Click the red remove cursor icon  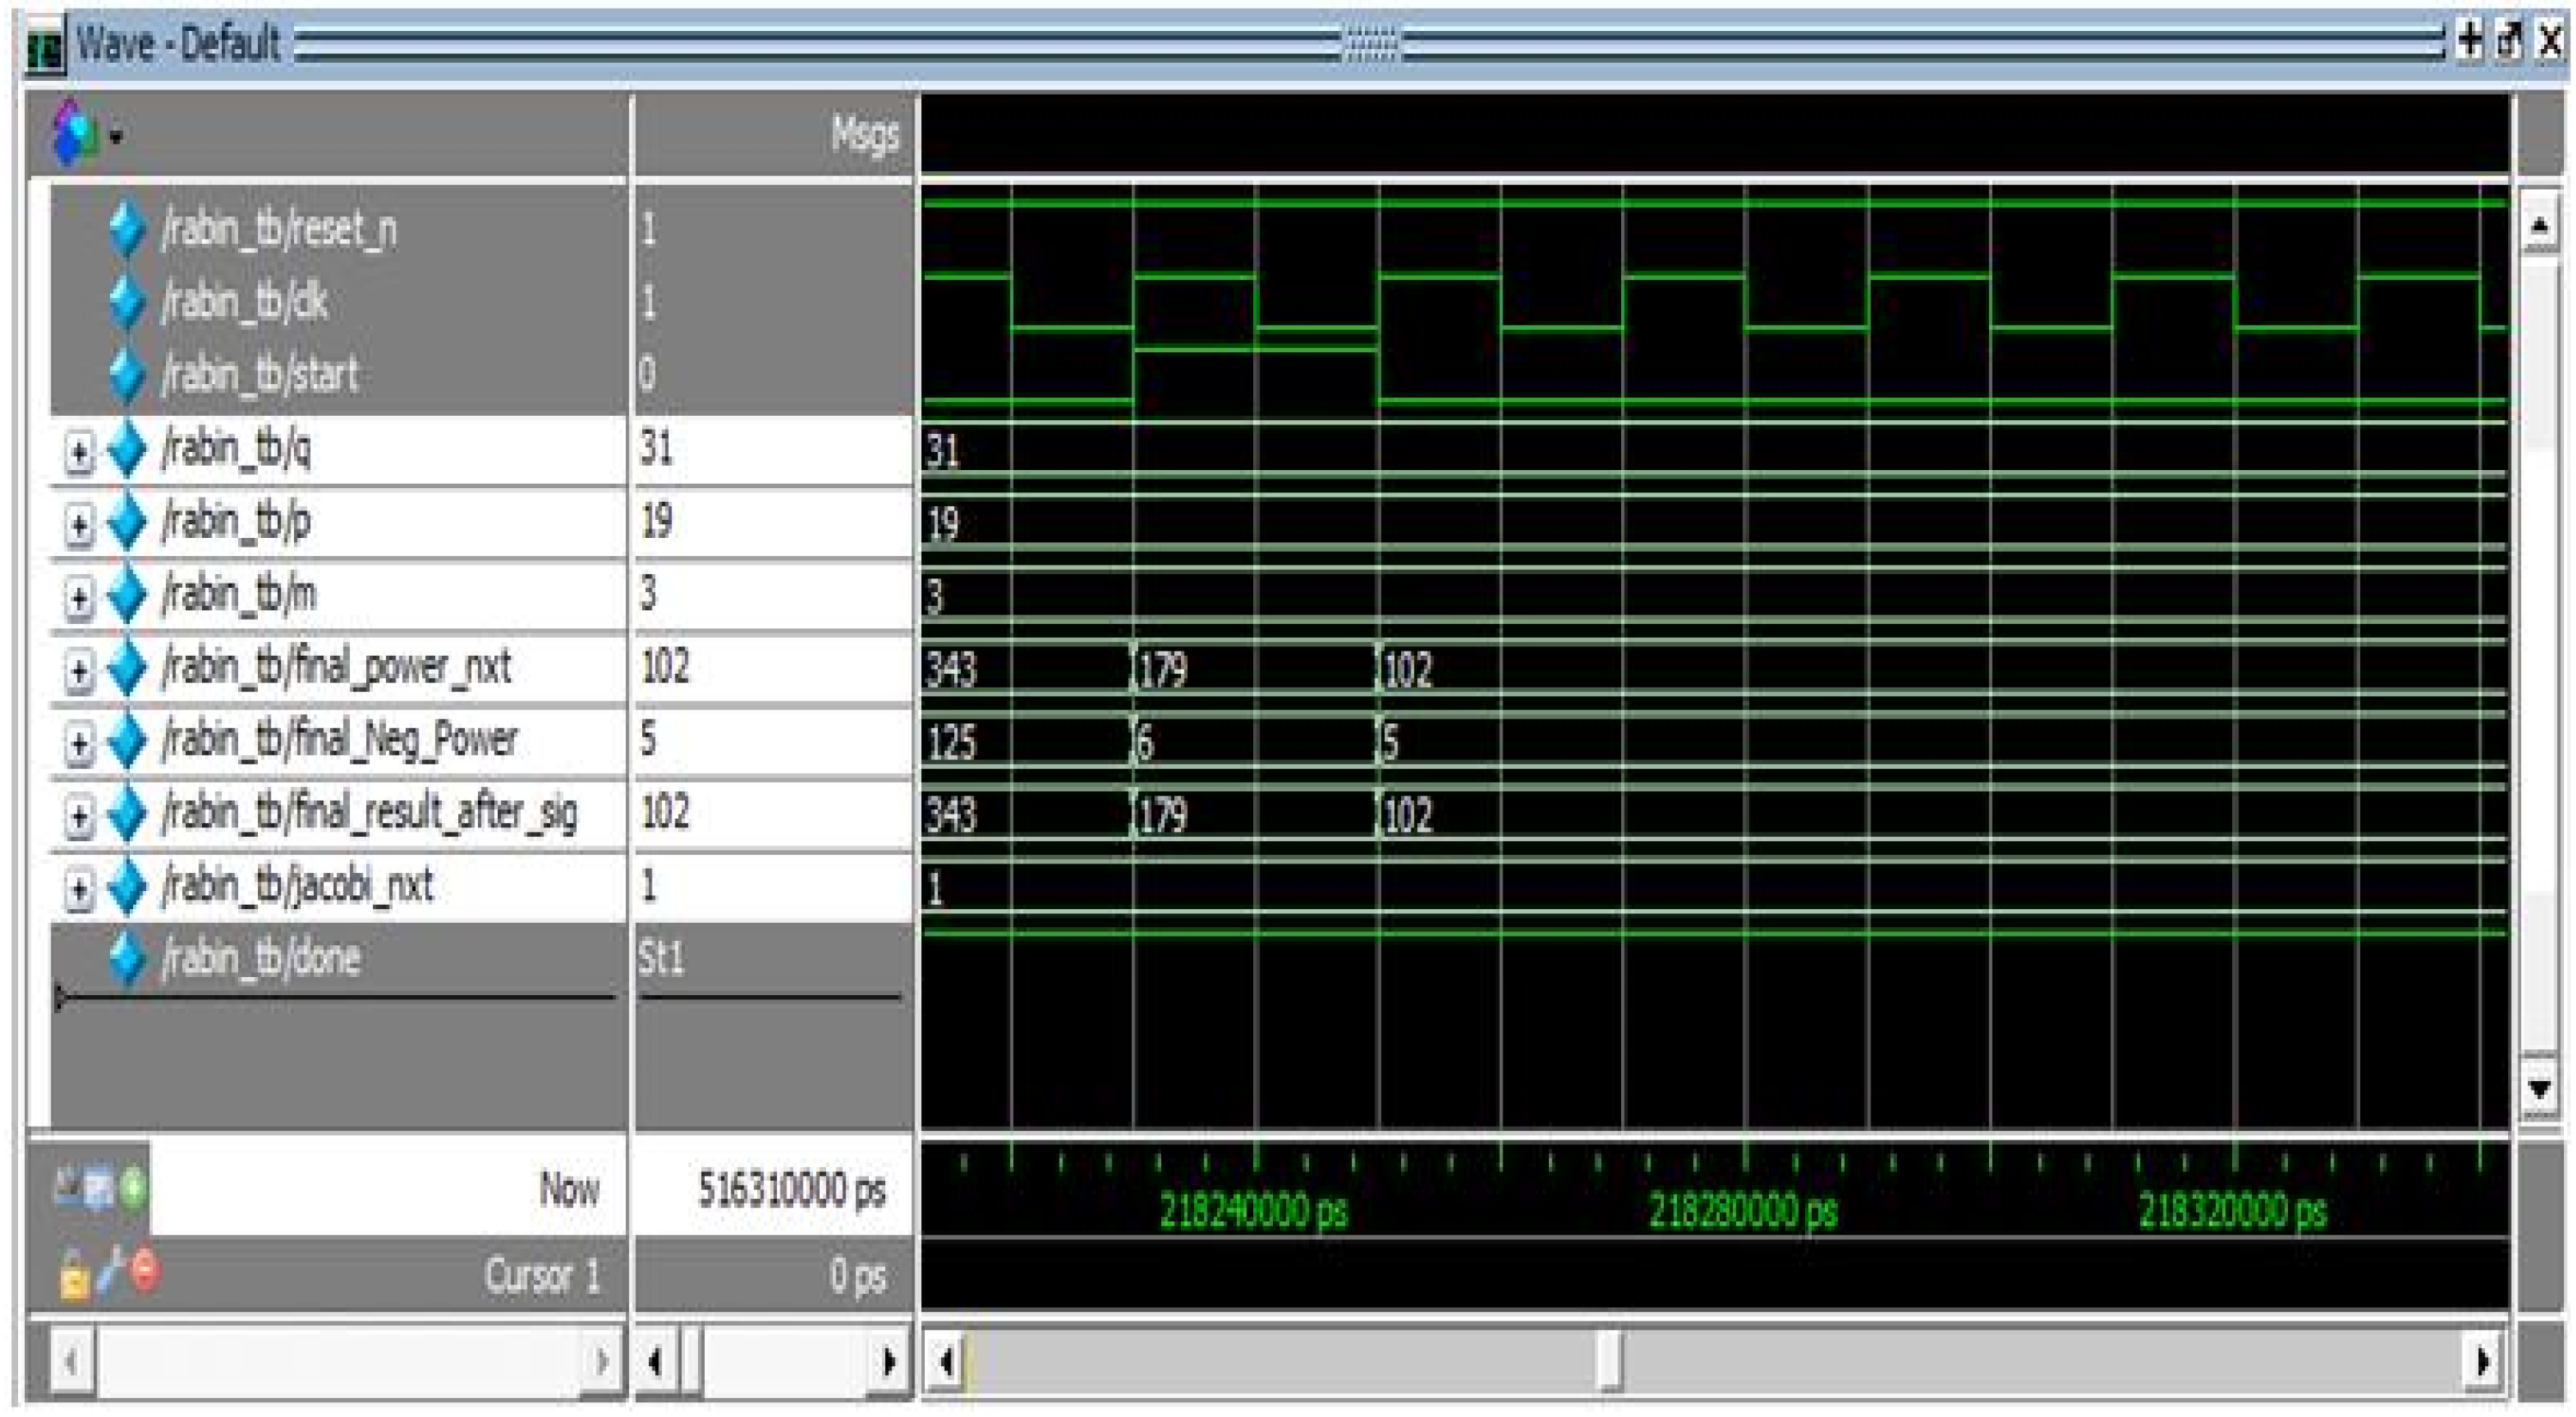point(145,1271)
